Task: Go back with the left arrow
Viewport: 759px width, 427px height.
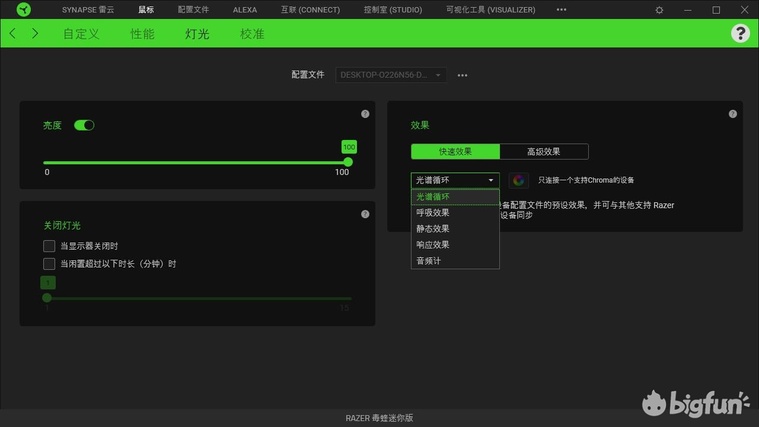Action: (13, 33)
